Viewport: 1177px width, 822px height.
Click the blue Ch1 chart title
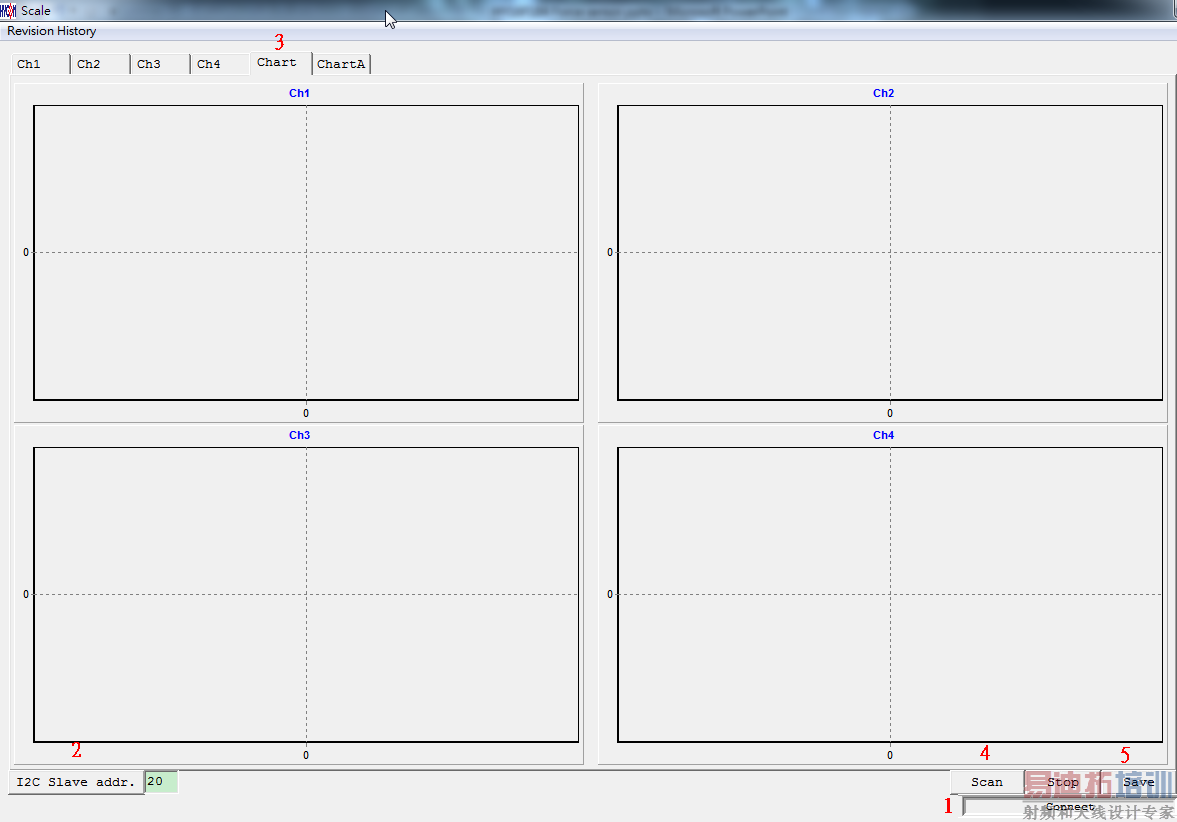300,93
